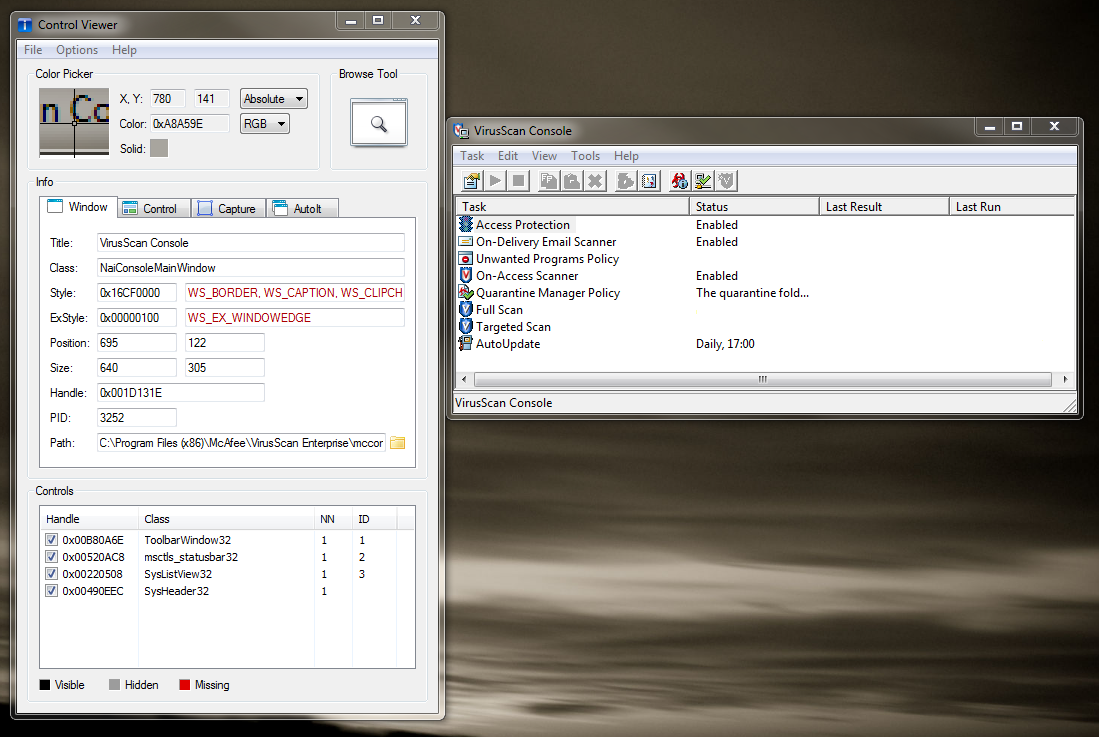Open the Options menu in Control Viewer
The height and width of the screenshot is (737, 1099).
[x=77, y=50]
